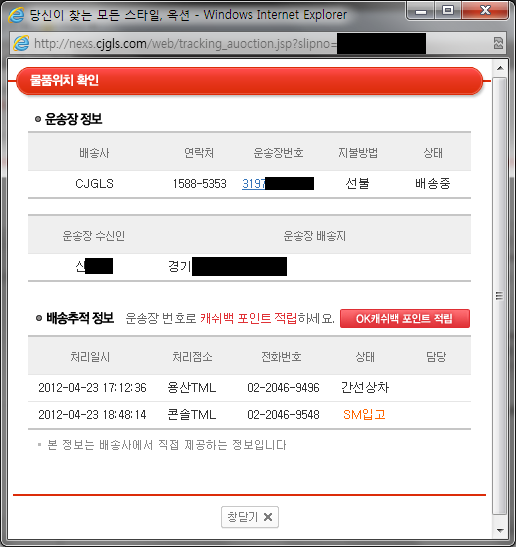516x547 pixels.
Task: Close the window with red X button
Action: [485, 10]
